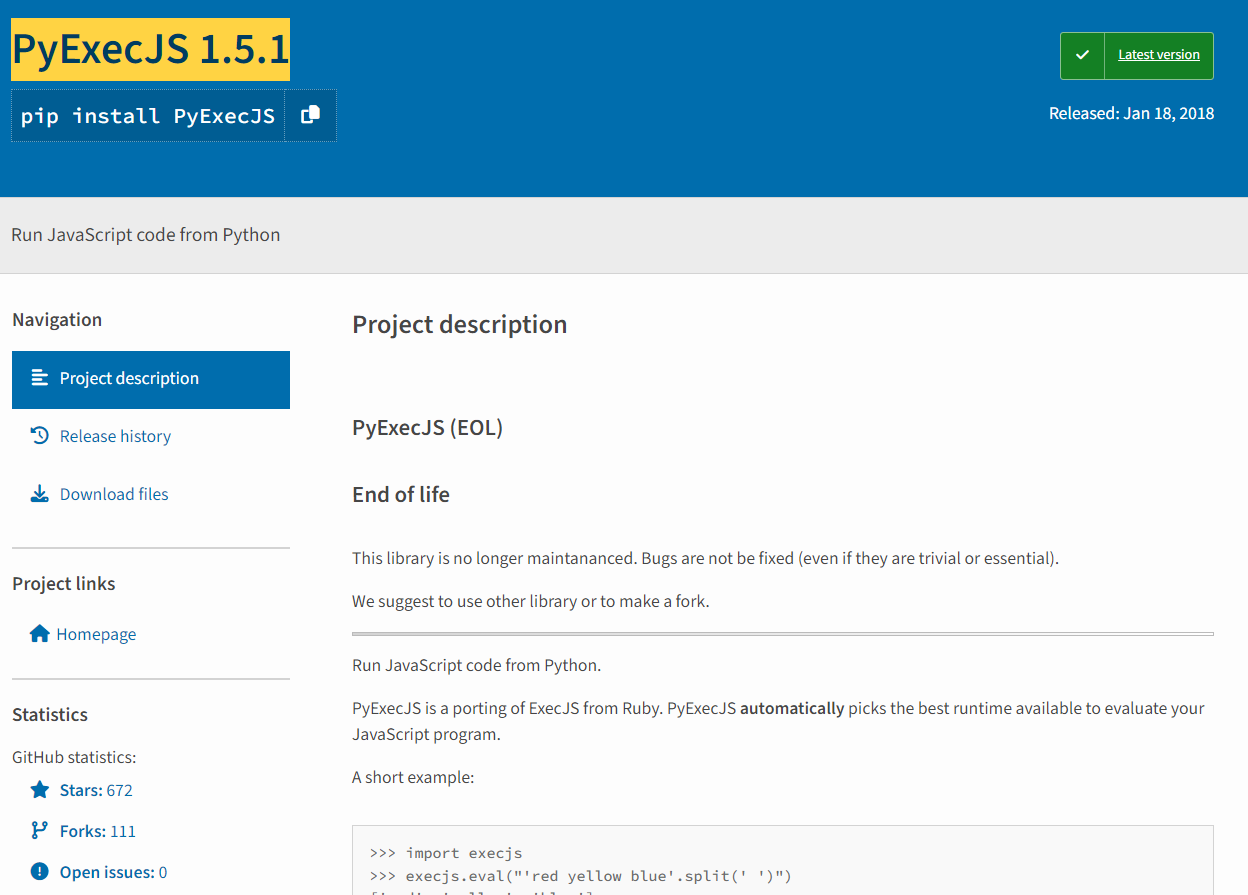This screenshot has width=1248, height=895.
Task: Click the Download files arrow icon
Action: (x=38, y=493)
